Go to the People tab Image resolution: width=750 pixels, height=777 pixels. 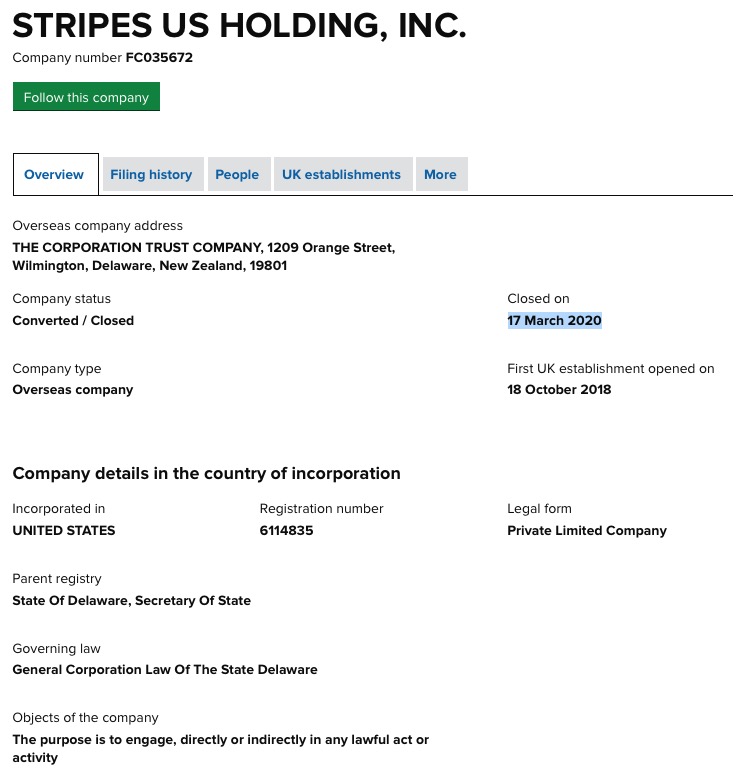coord(237,174)
